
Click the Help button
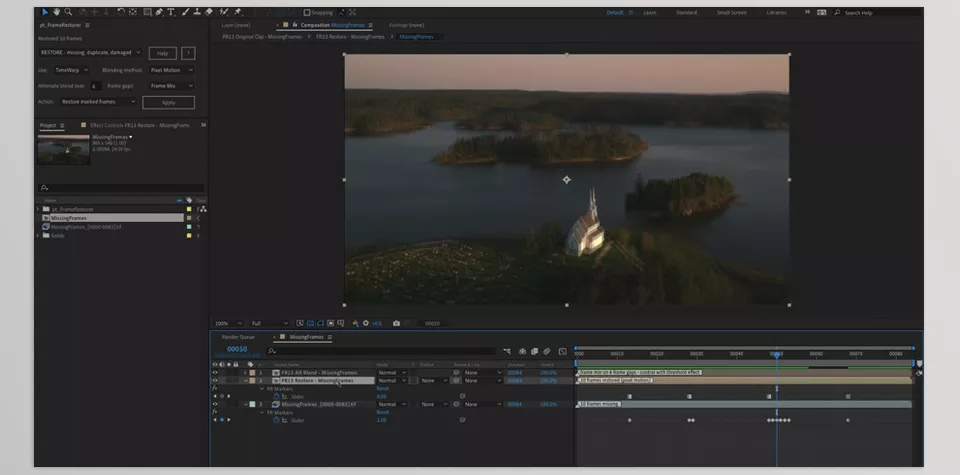163,53
